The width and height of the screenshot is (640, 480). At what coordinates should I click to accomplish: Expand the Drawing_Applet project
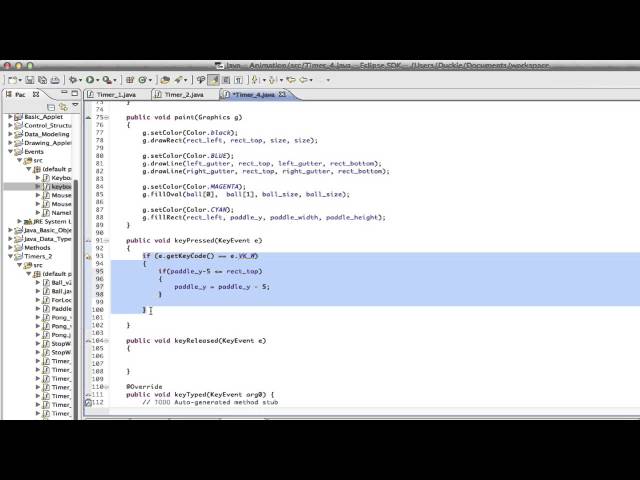tap(10, 143)
